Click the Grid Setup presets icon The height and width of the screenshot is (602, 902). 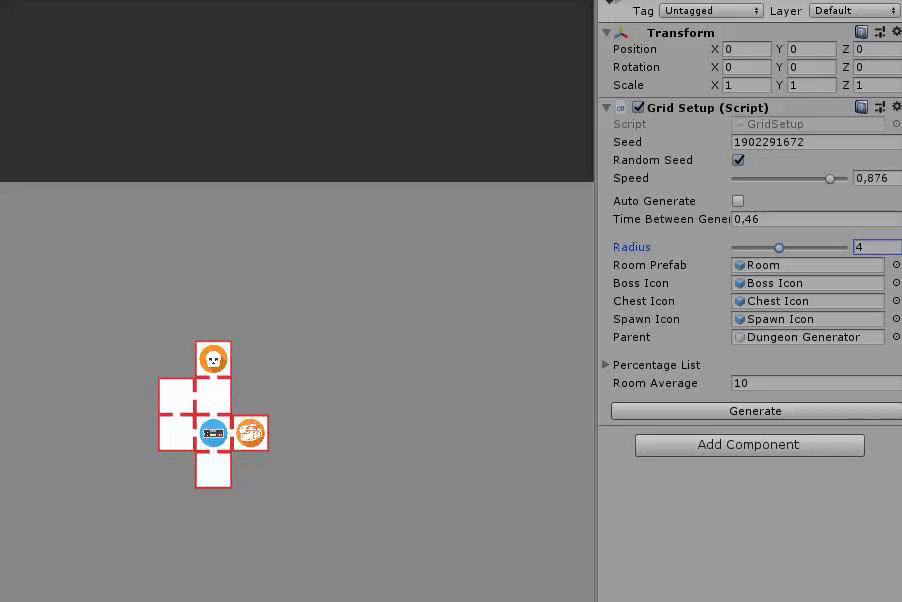click(x=878, y=107)
